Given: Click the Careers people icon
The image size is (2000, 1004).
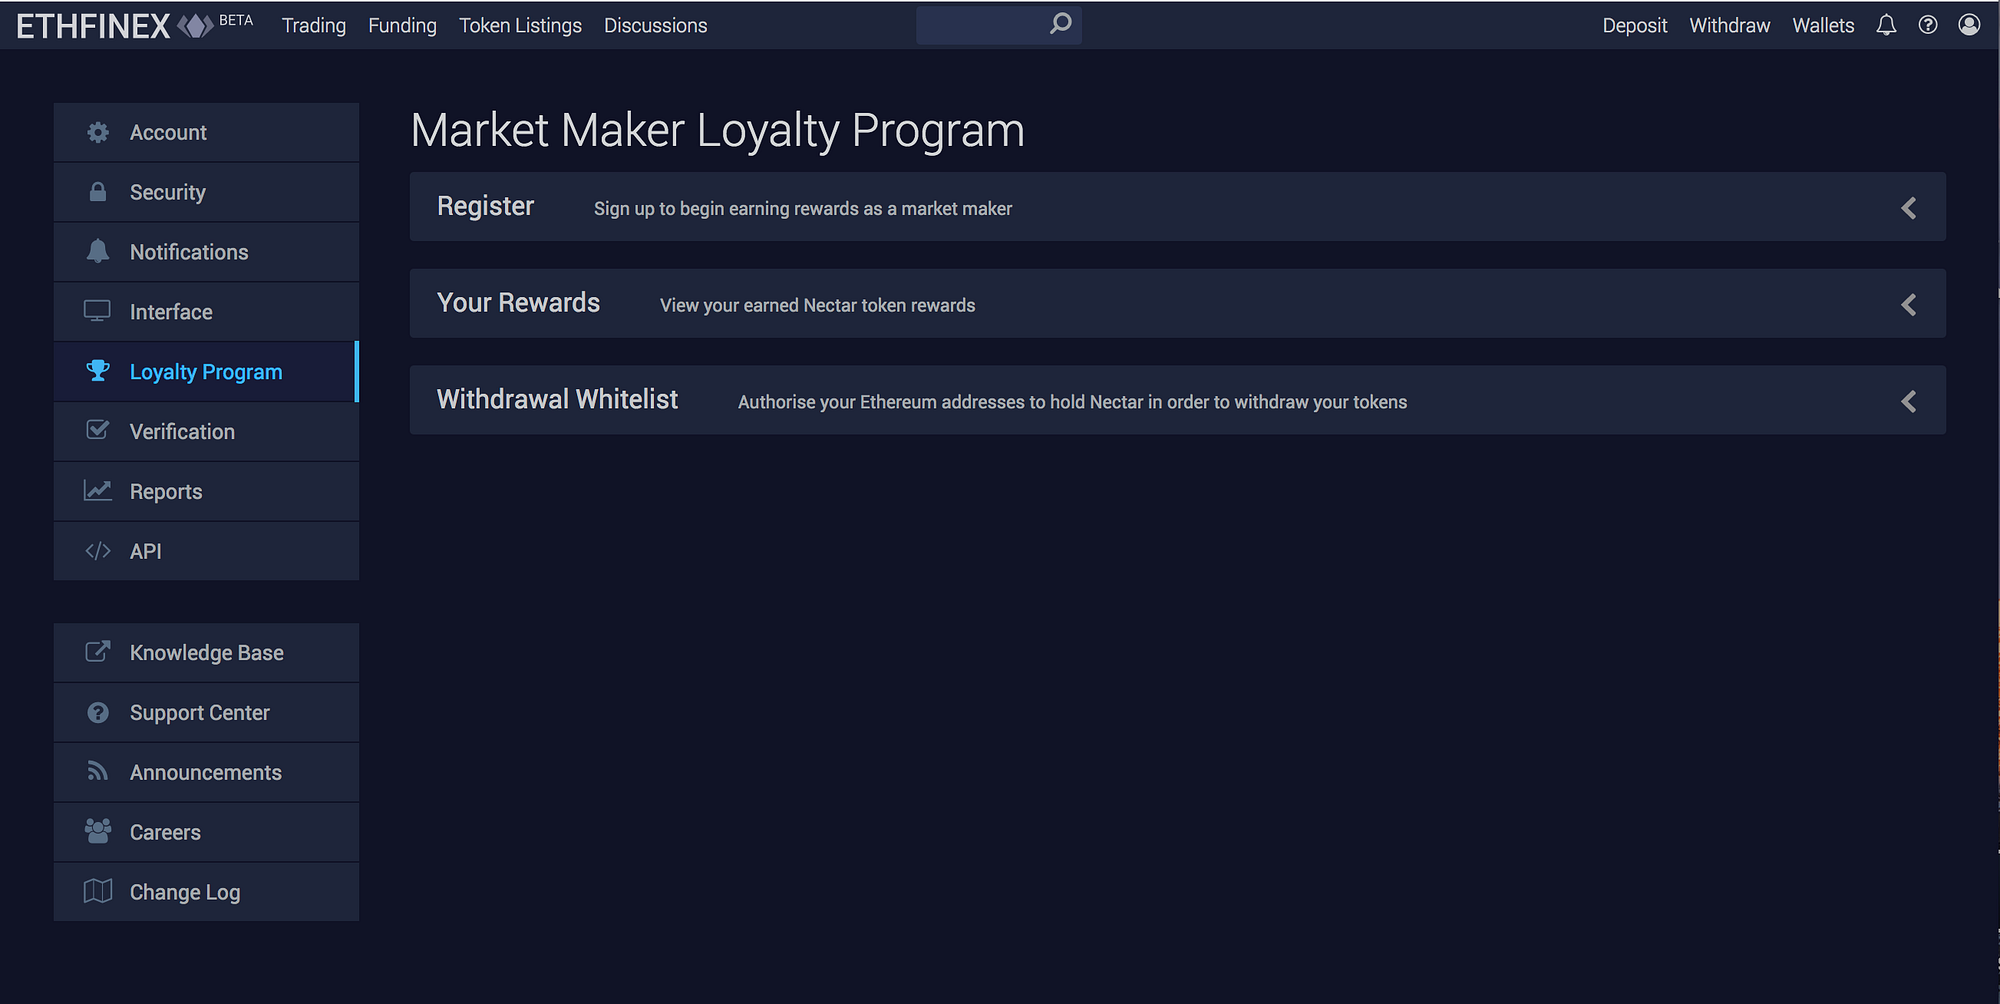Looking at the screenshot, I should pyautogui.click(x=98, y=831).
